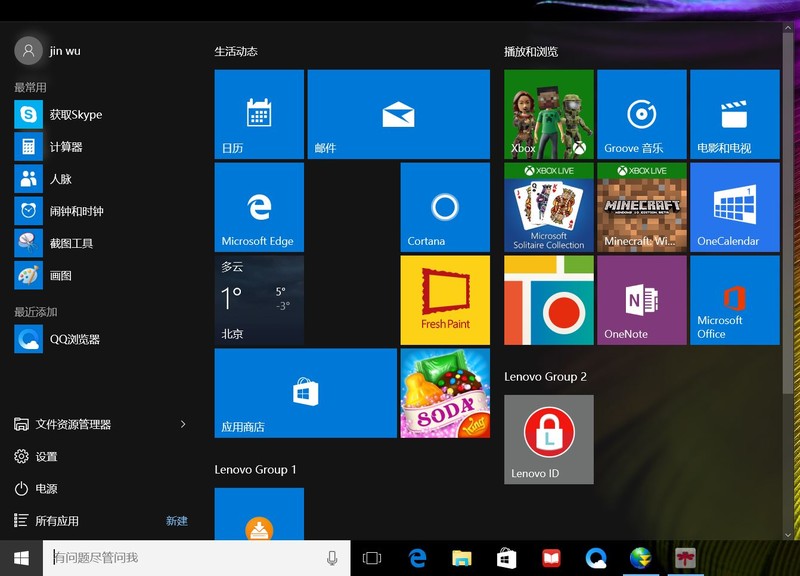Click the Lenovo Group 2 header

[545, 377]
